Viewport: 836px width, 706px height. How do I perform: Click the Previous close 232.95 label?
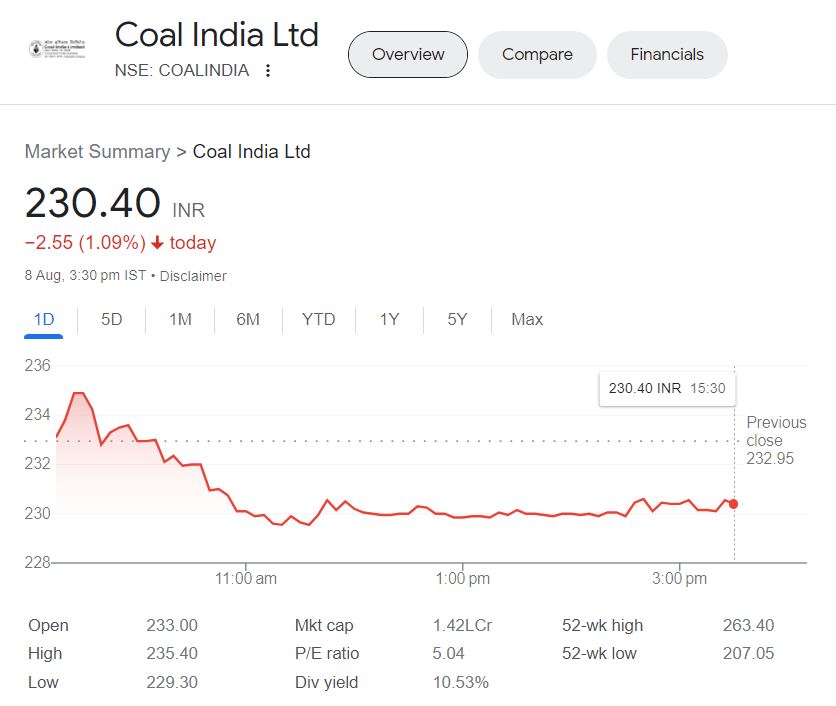click(x=775, y=440)
